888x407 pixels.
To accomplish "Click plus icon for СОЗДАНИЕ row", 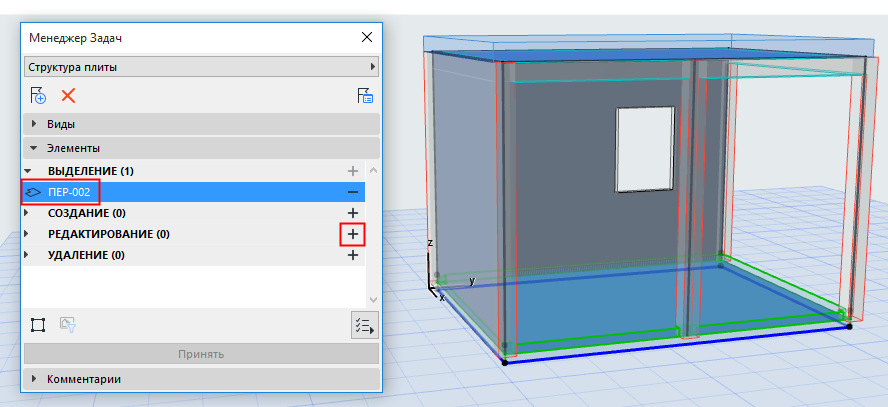I will pyautogui.click(x=353, y=213).
